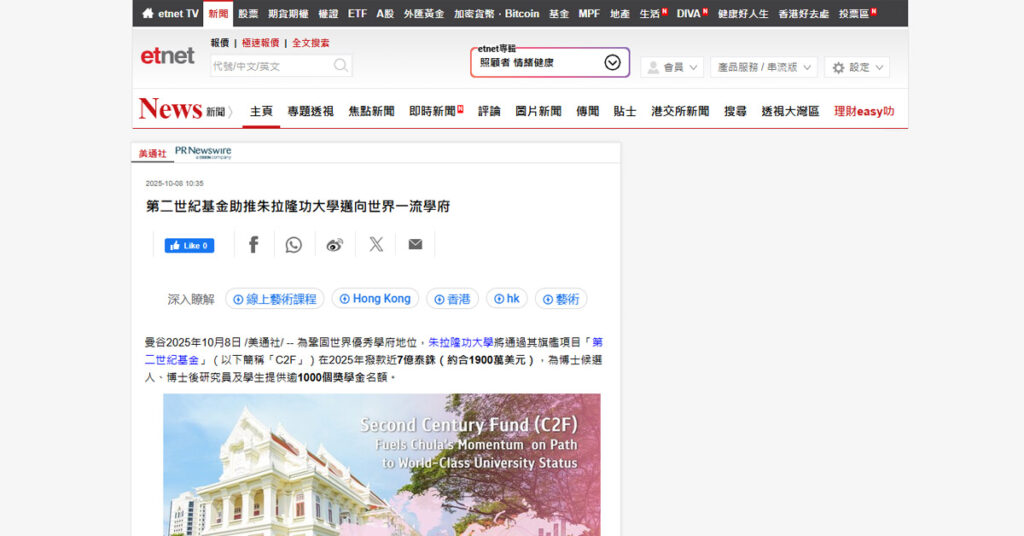Switch to the 專題透視 news tab
The image size is (1024, 536).
click(310, 111)
